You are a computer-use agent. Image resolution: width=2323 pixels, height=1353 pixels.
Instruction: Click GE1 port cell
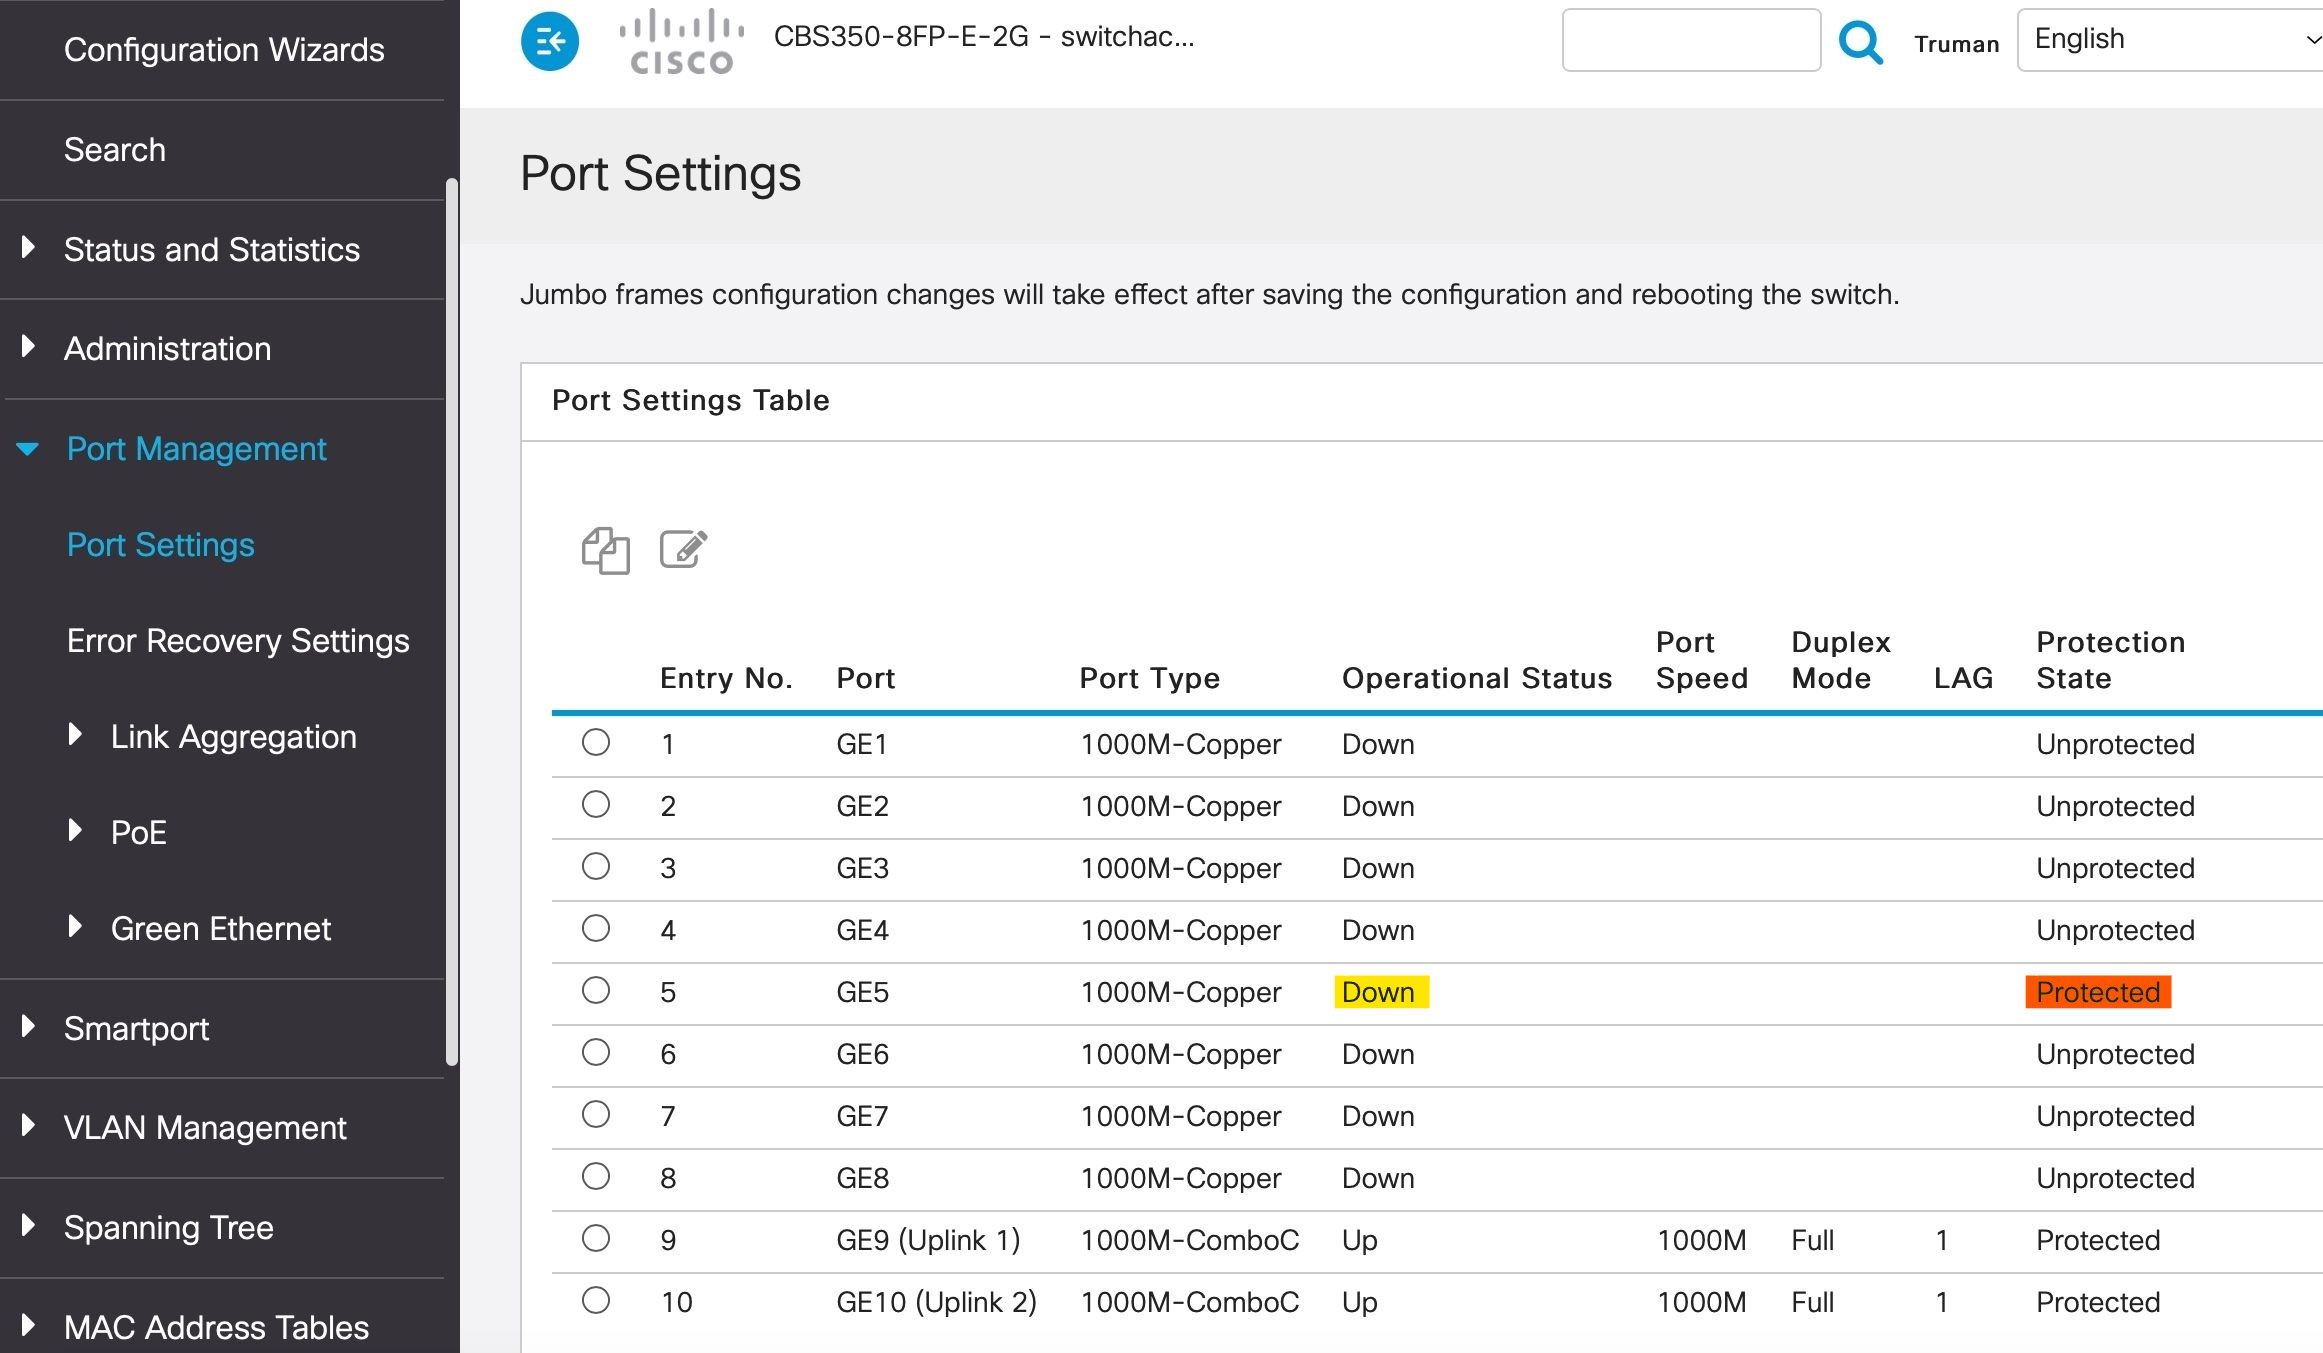862,744
